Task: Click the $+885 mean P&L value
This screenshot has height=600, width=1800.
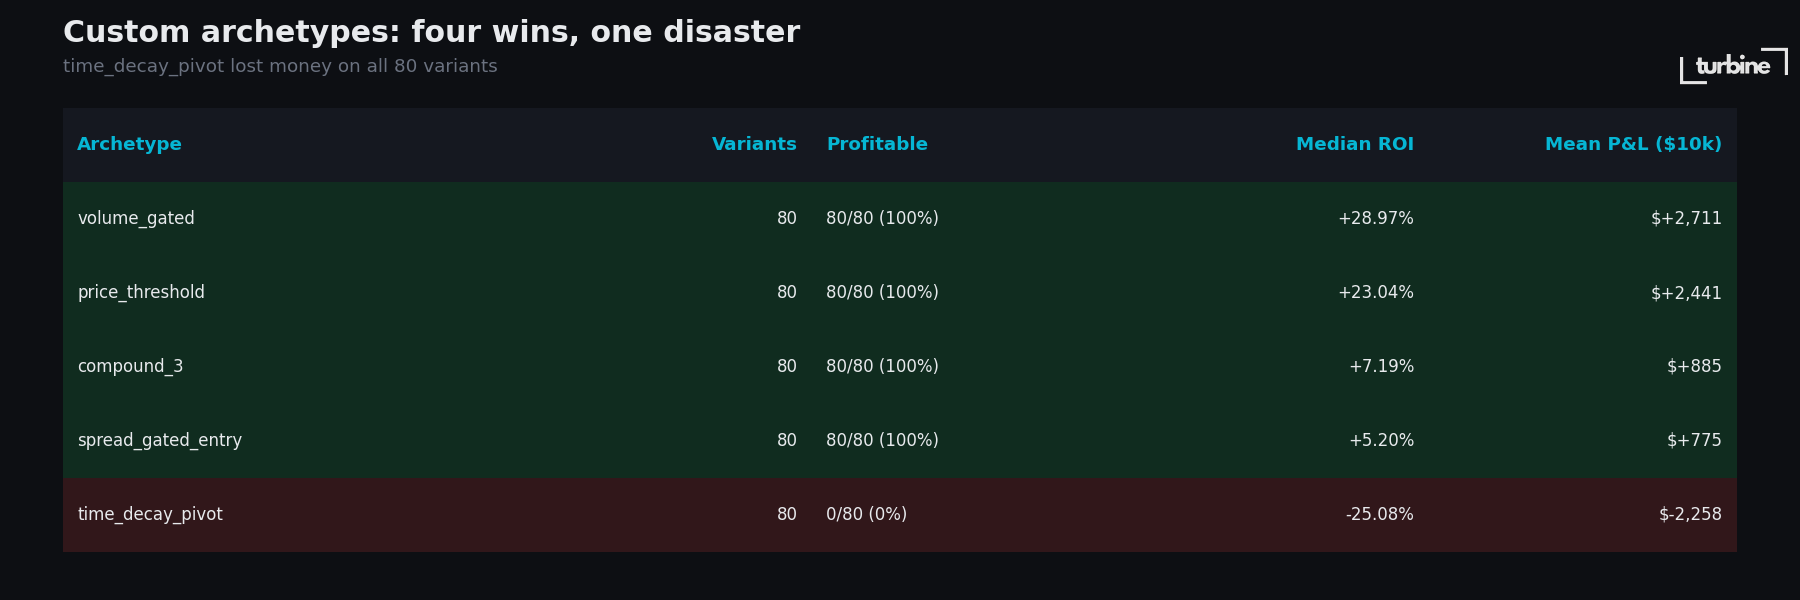Action: (1694, 366)
